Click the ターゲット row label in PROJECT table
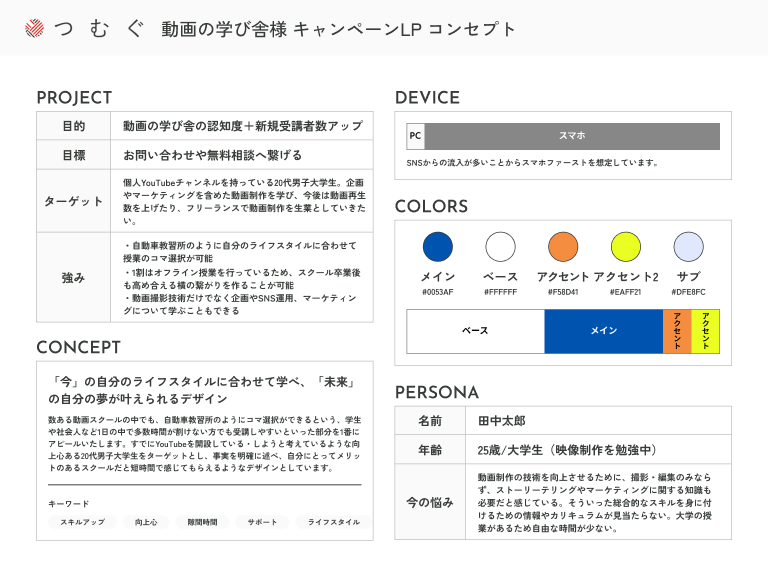Image resolution: width=768 pixels, height=576 pixels. click(x=73, y=201)
